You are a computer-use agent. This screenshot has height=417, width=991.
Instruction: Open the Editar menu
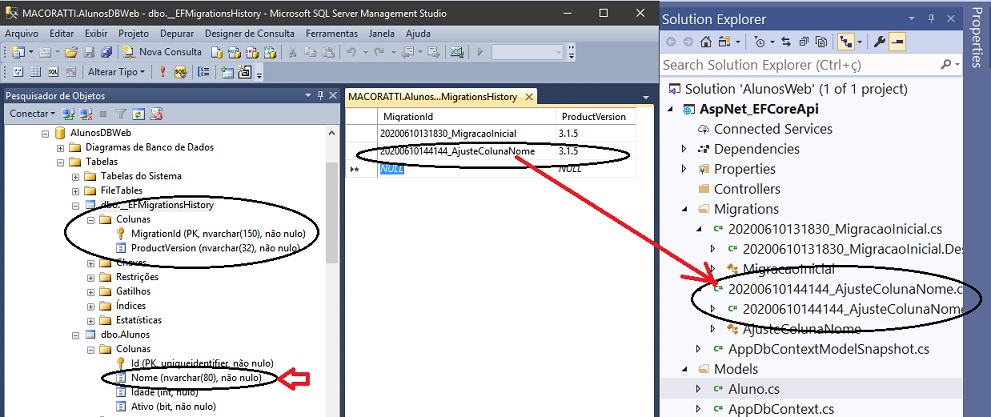point(61,33)
